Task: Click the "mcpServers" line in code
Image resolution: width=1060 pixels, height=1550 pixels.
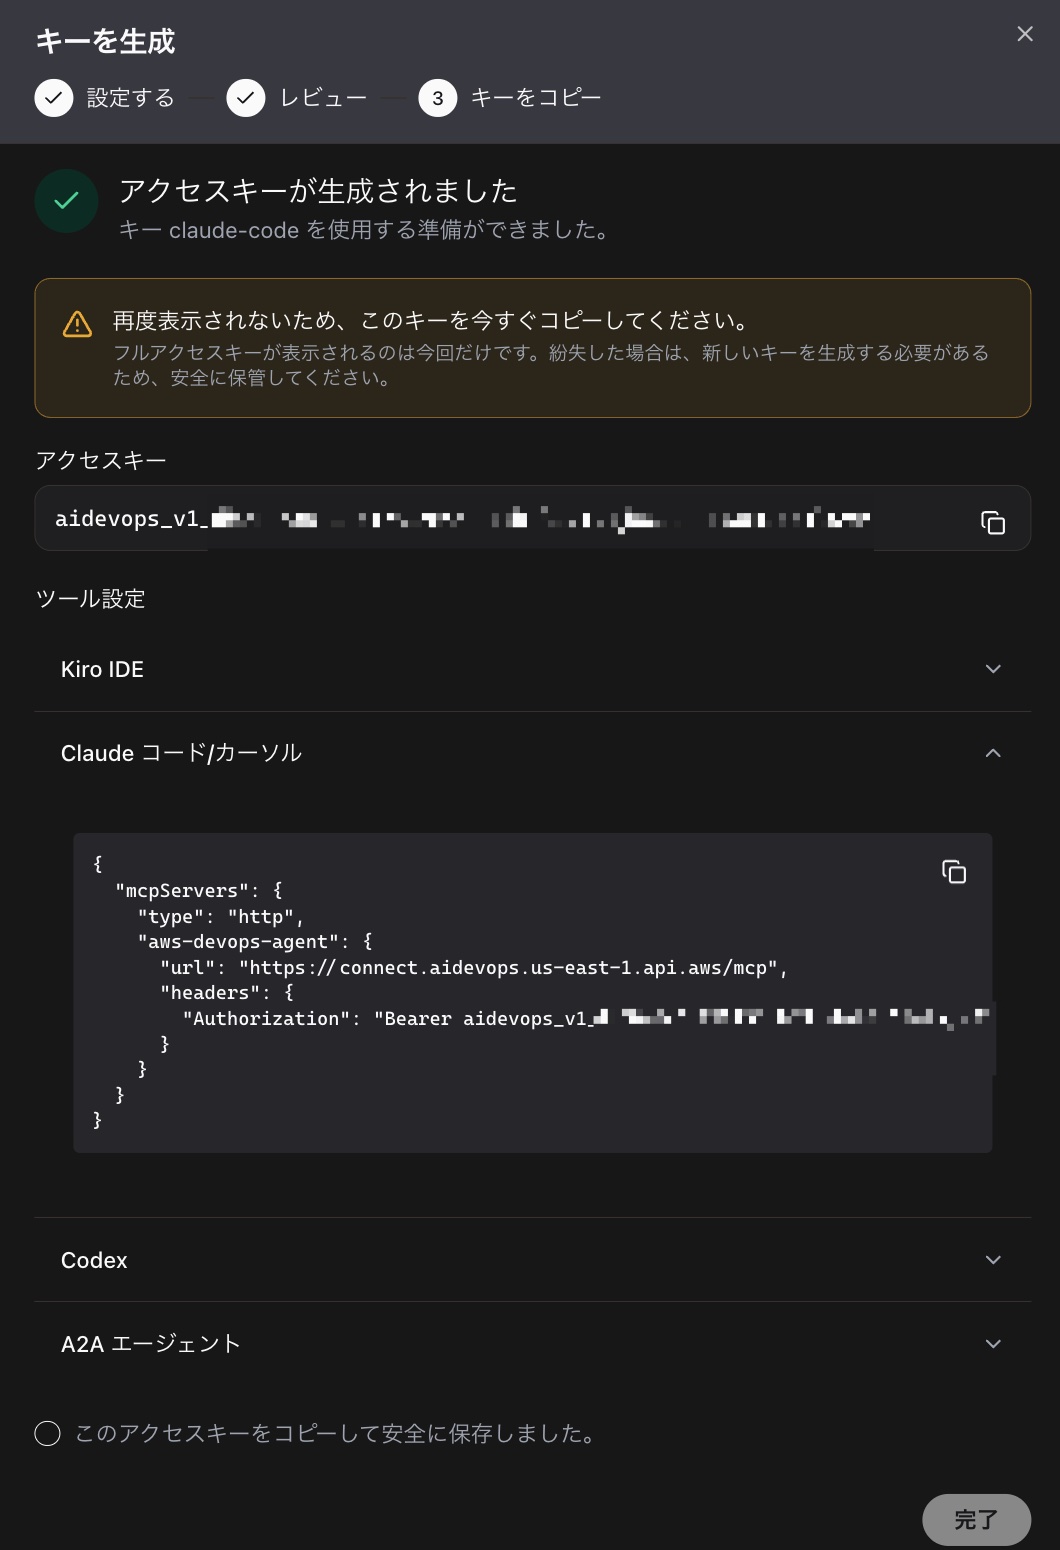Action: point(199,891)
